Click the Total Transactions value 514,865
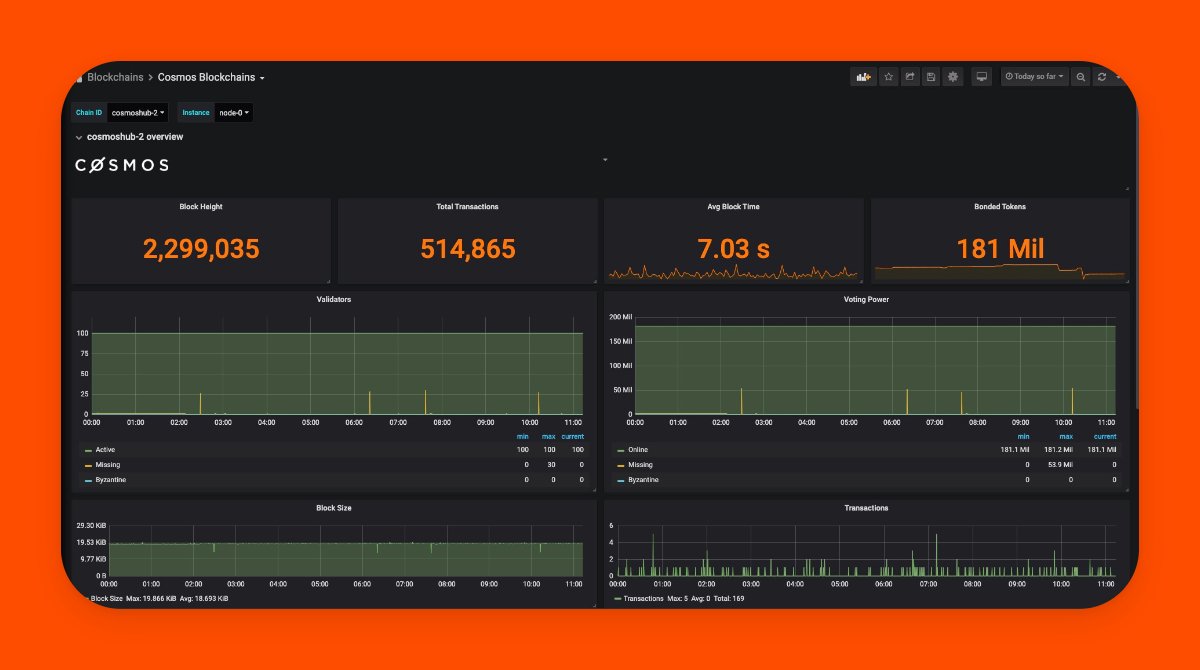1200x670 pixels. point(467,248)
